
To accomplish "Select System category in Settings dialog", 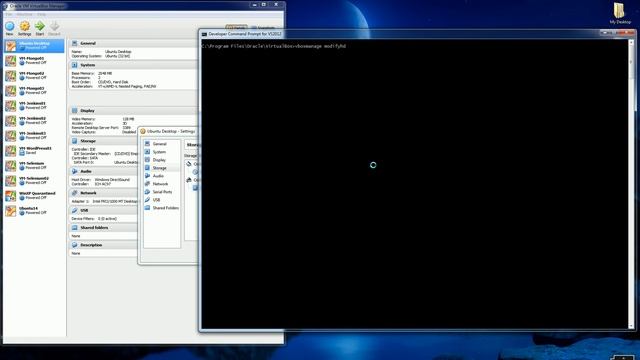I will (x=162, y=152).
